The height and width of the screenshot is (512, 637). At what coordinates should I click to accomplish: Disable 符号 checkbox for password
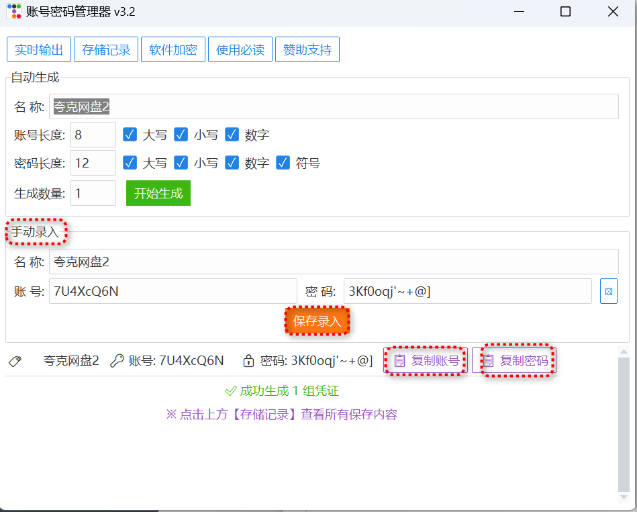click(x=283, y=163)
